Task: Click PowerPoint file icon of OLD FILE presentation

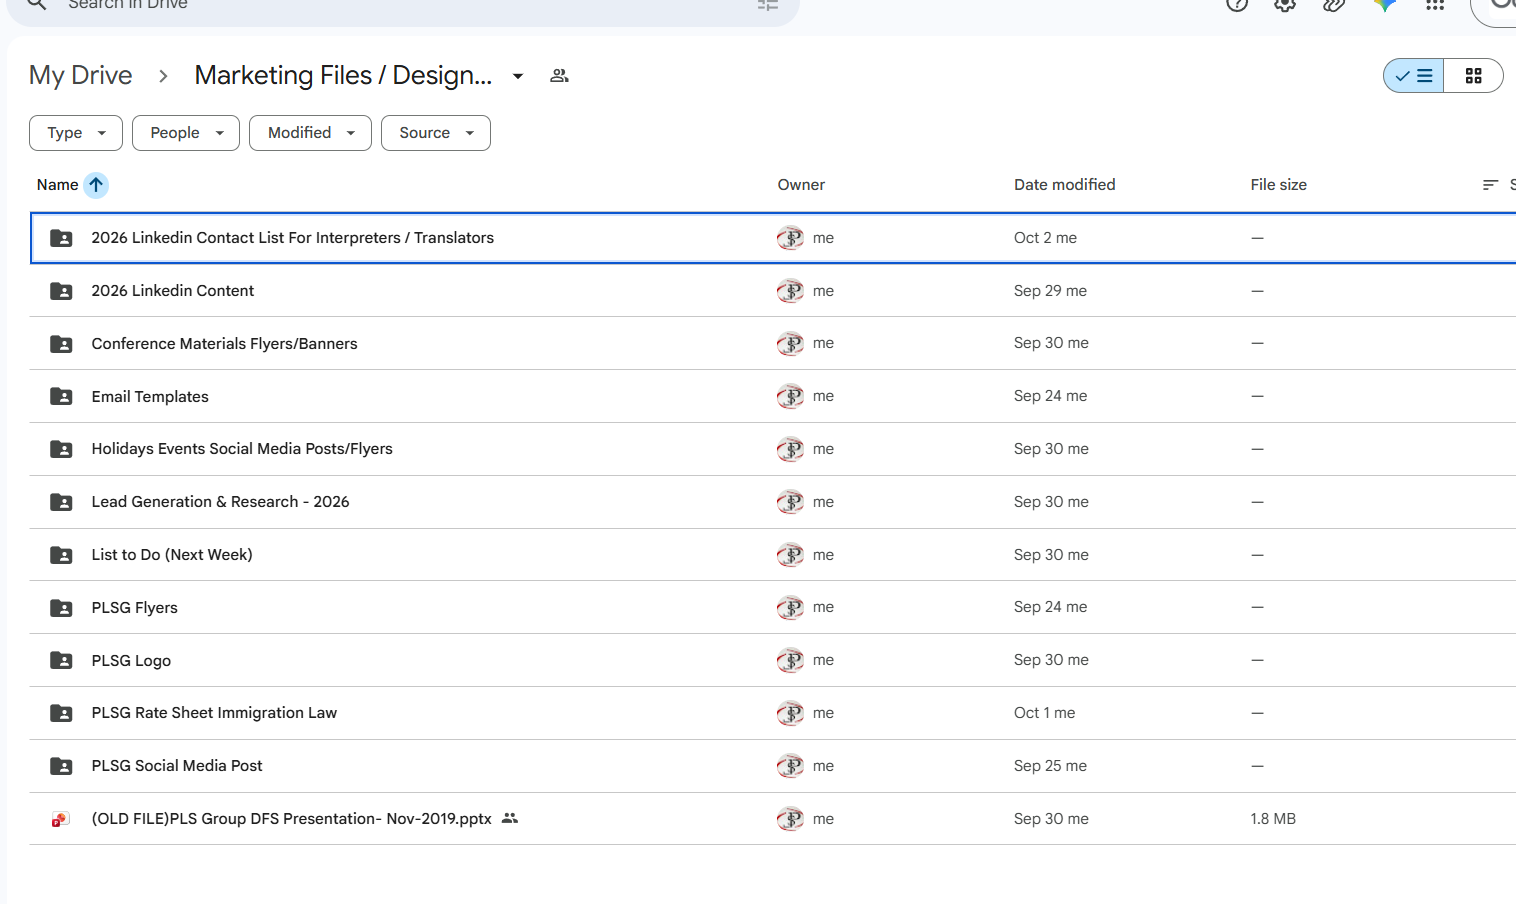Action: tap(61, 819)
